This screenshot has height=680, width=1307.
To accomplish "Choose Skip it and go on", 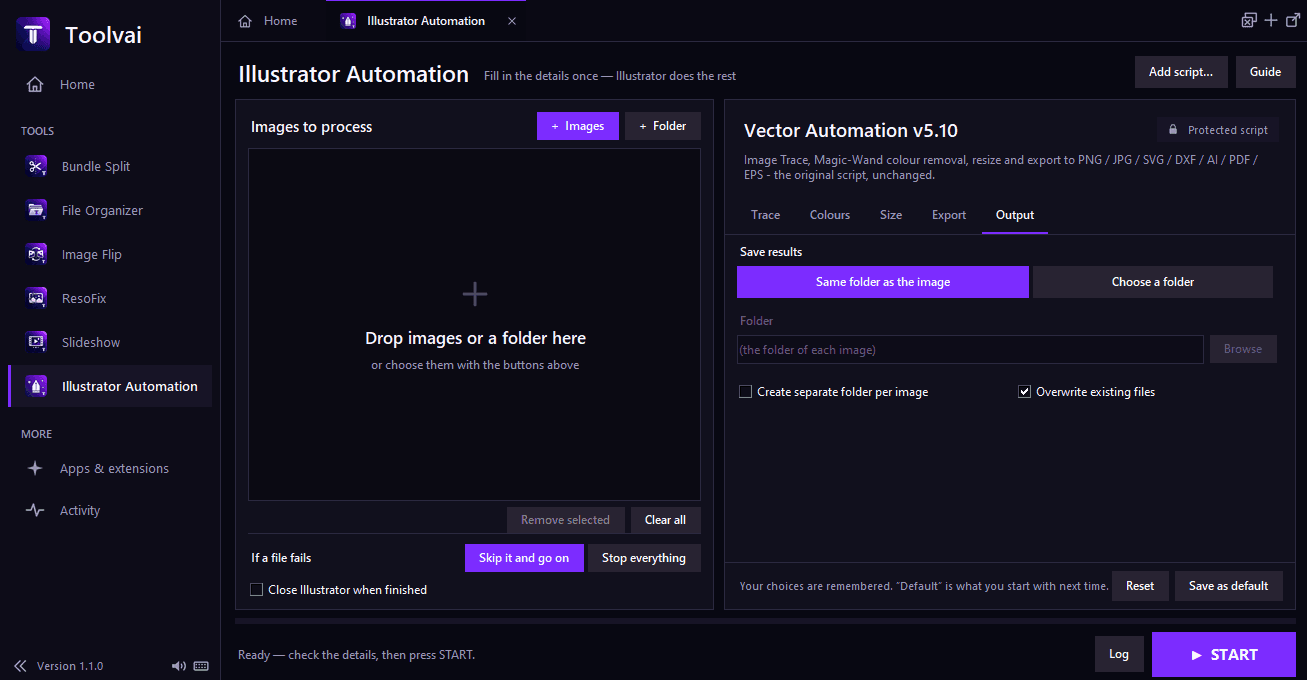I will [524, 558].
